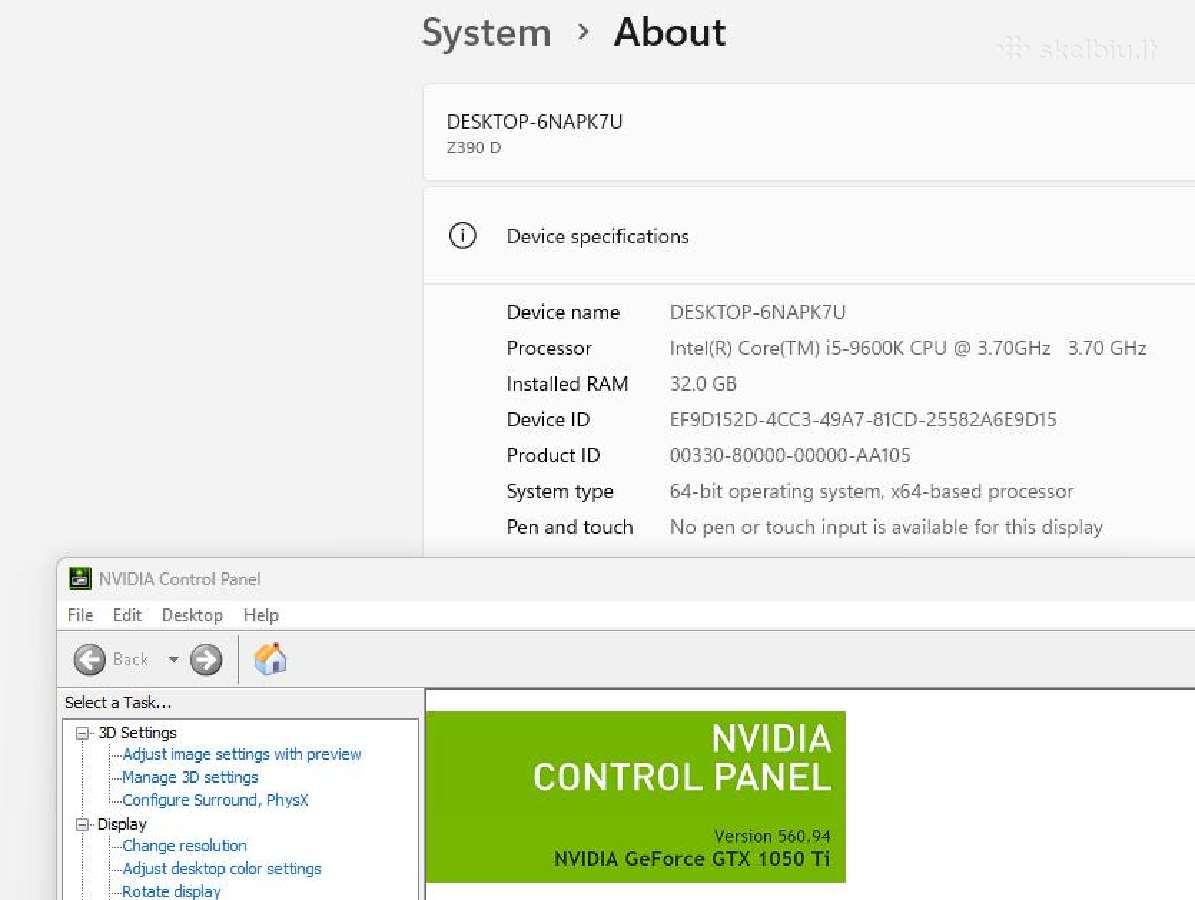
Task: Click the NVIDIA GeForce GTX 1050 Ti text
Action: tap(692, 859)
